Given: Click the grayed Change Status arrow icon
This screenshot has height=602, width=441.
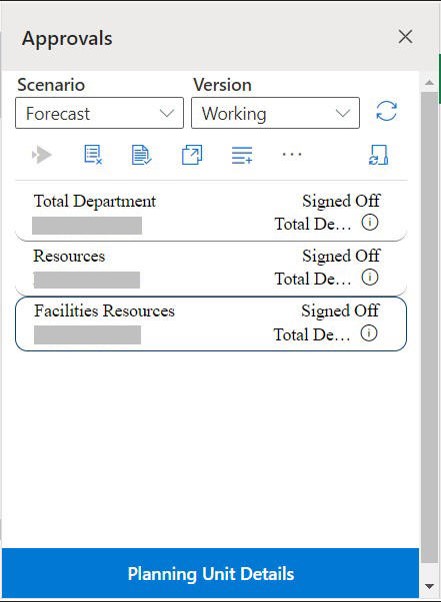Looking at the screenshot, I should click(42, 155).
